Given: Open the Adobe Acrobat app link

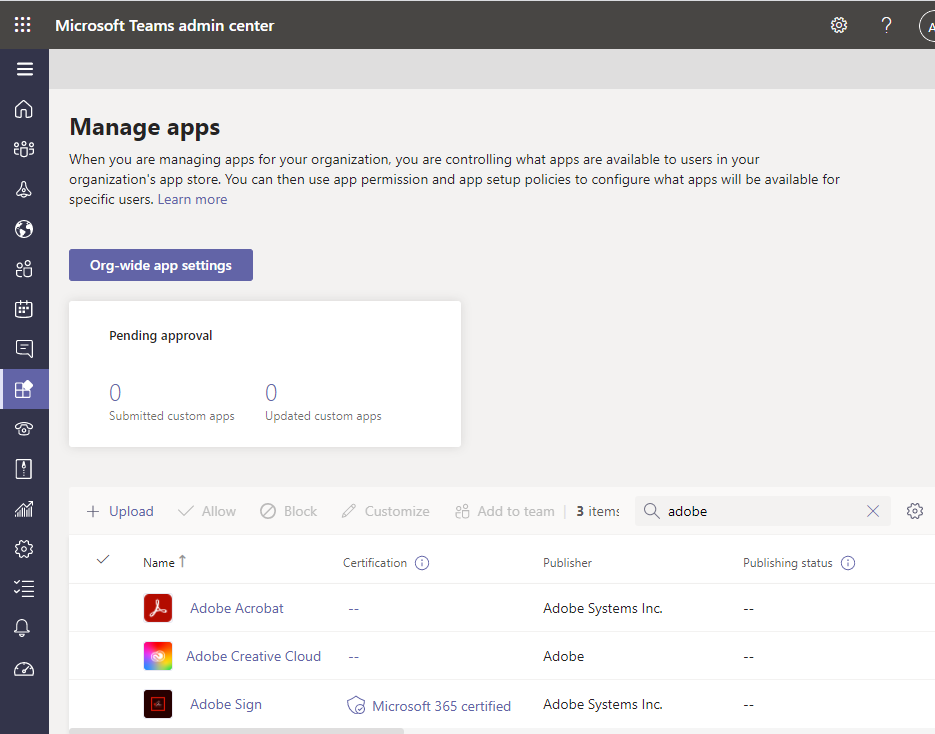Looking at the screenshot, I should tap(237, 608).
